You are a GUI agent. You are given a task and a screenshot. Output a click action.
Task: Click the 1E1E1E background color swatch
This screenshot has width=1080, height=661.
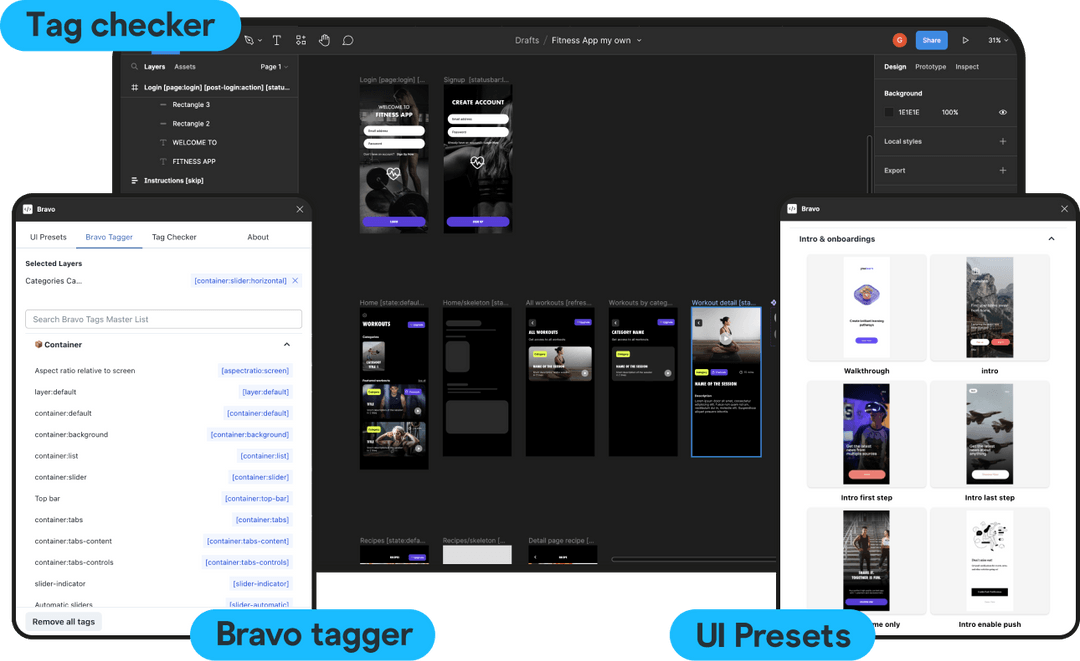tap(889, 112)
